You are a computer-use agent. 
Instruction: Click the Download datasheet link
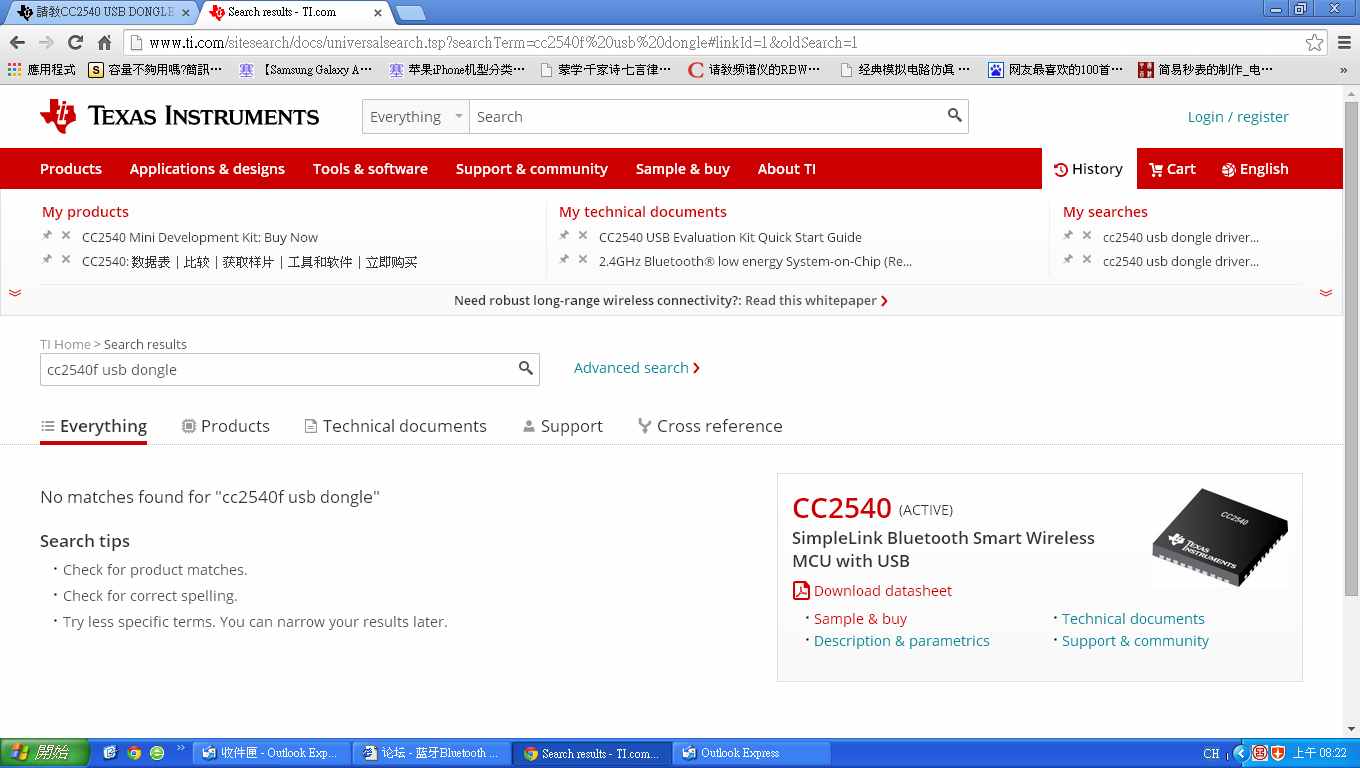point(883,591)
